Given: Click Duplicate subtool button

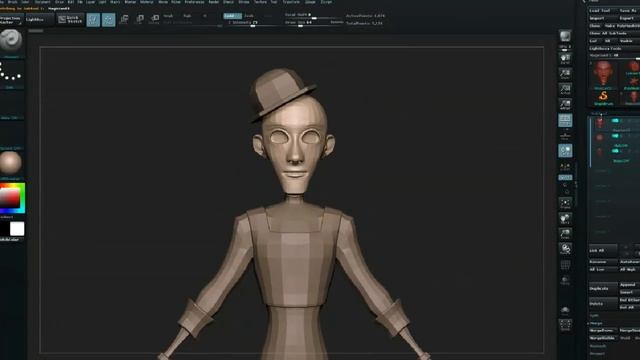Looking at the screenshot, I should 602,289.
